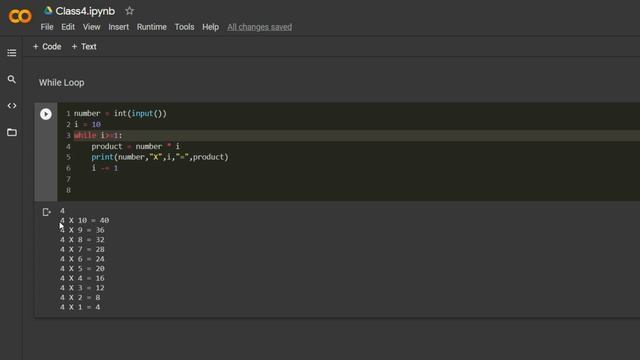Rename the Class4.ipynb notebook title
Viewport: 640px width, 360px height.
coord(85,11)
